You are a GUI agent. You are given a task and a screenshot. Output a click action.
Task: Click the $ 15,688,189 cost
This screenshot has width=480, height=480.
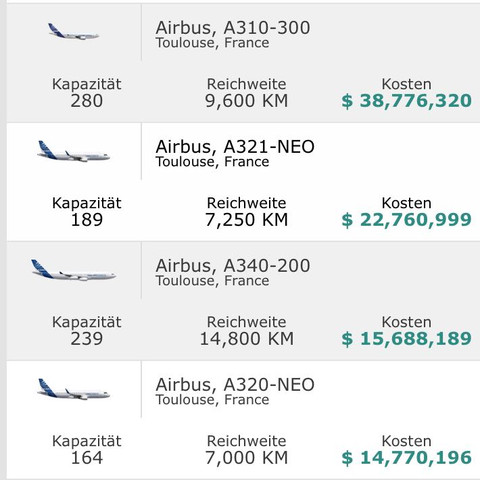pos(406,339)
